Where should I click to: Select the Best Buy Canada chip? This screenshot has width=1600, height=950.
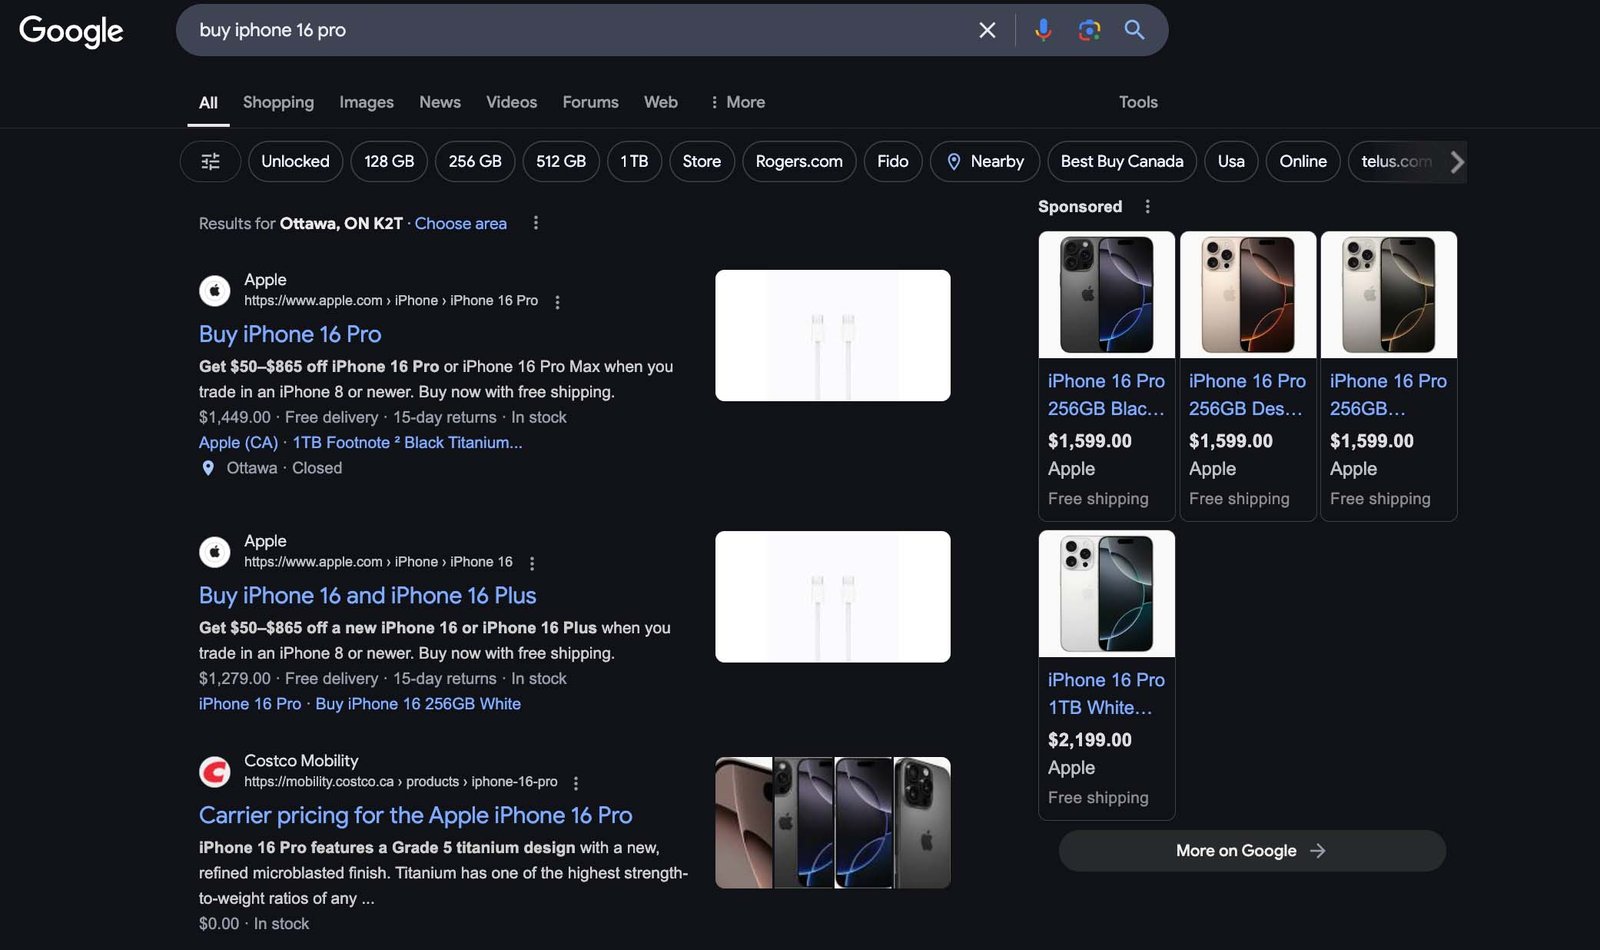(x=1122, y=161)
